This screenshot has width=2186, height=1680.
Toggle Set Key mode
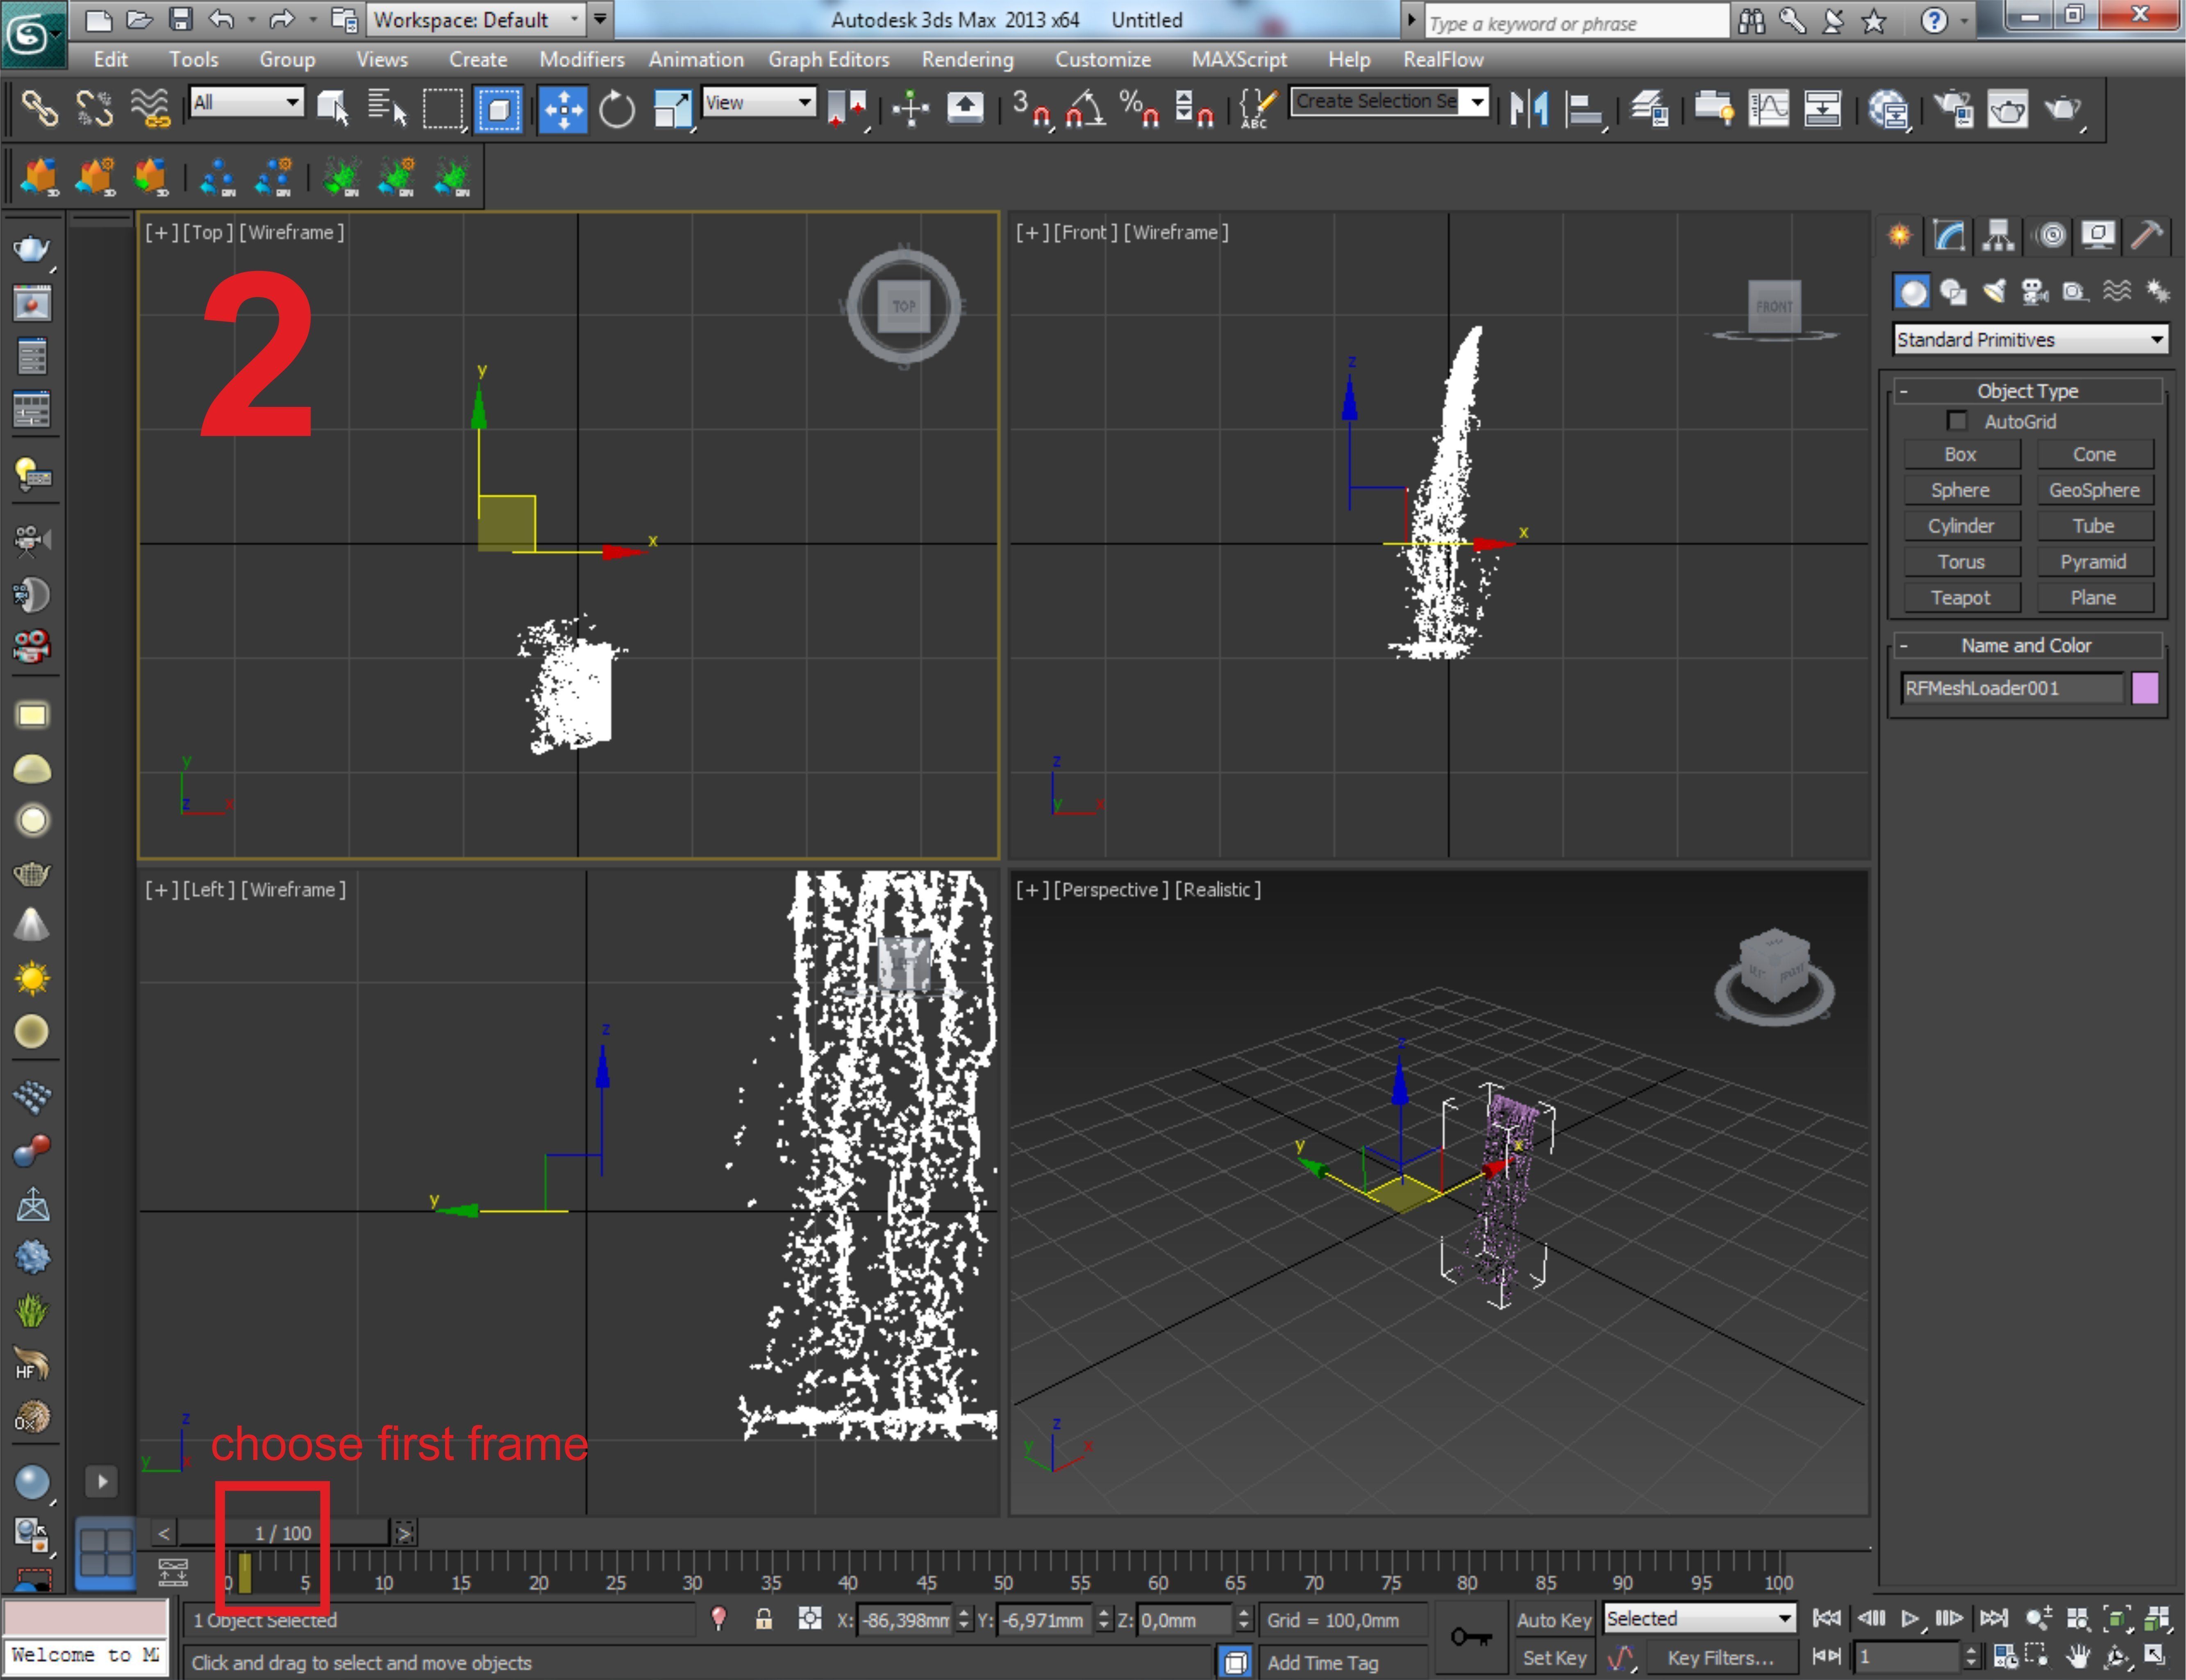pos(1554,1658)
